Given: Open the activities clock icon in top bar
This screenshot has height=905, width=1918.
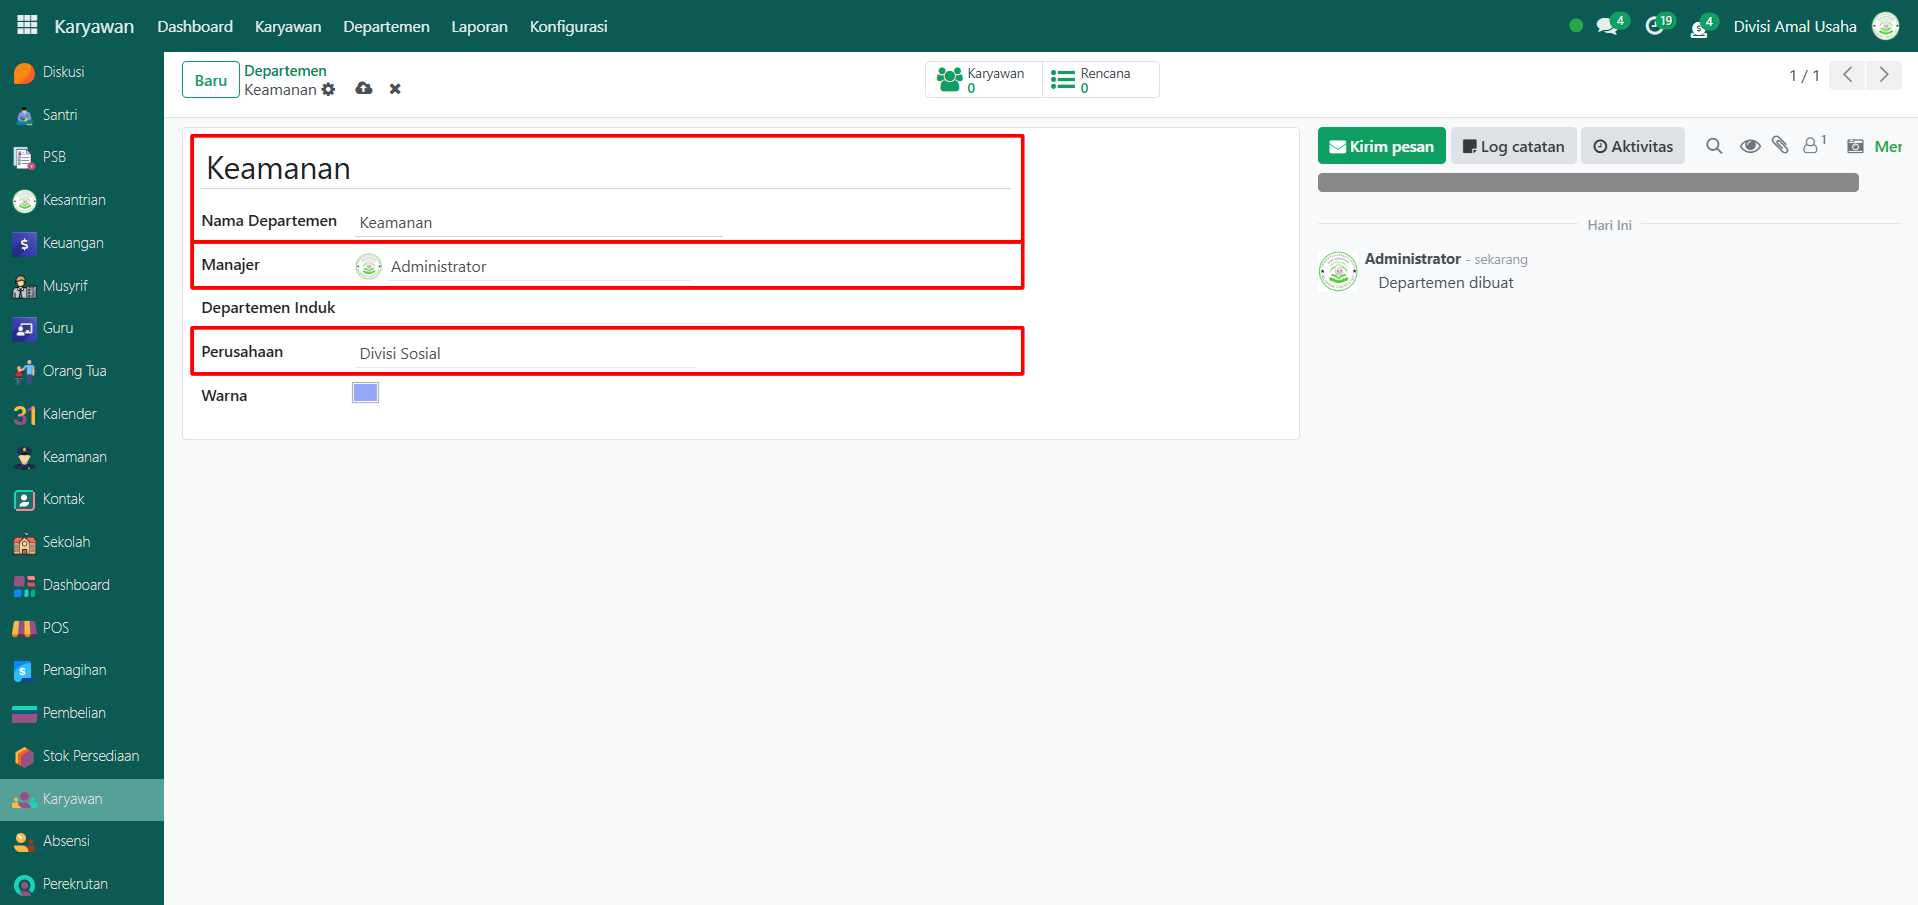Looking at the screenshot, I should [x=1656, y=26].
